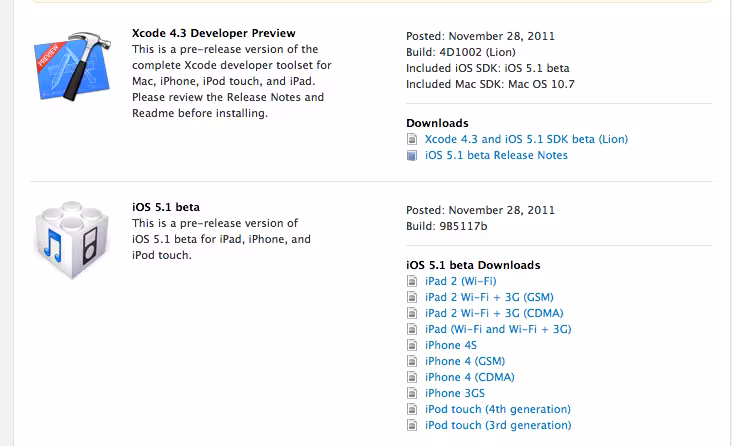Download iPad 2 Wi-Fi + 3G (GSM)
Screen dimensions: 732x446
click(489, 297)
